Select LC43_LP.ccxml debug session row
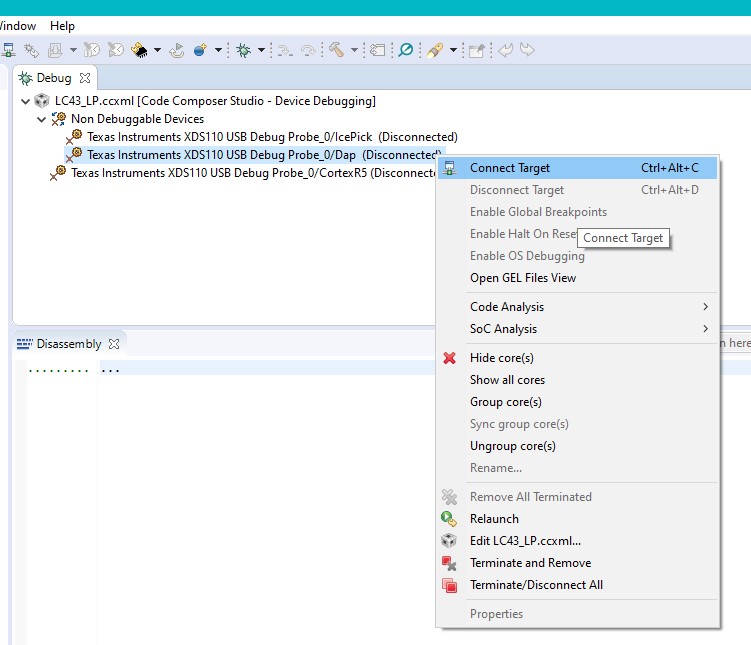The image size is (751, 645). 215,101
